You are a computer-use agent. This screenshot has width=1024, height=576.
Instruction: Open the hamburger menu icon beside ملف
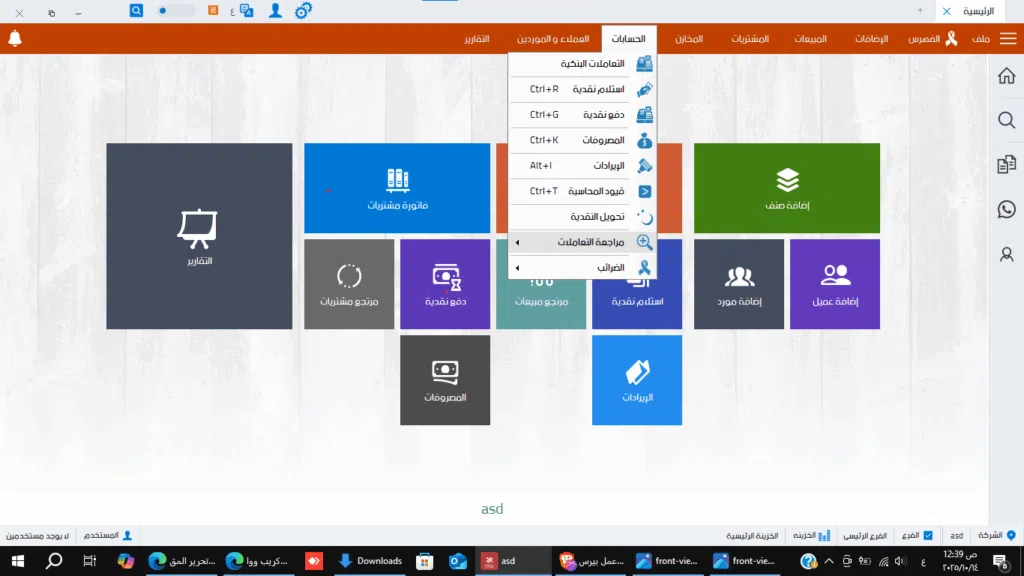tap(1007, 39)
